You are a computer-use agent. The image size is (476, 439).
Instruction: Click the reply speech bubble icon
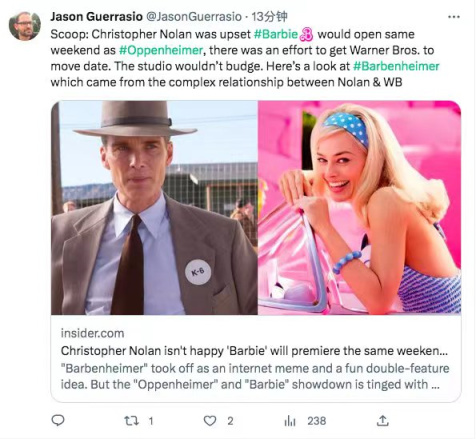(x=58, y=421)
